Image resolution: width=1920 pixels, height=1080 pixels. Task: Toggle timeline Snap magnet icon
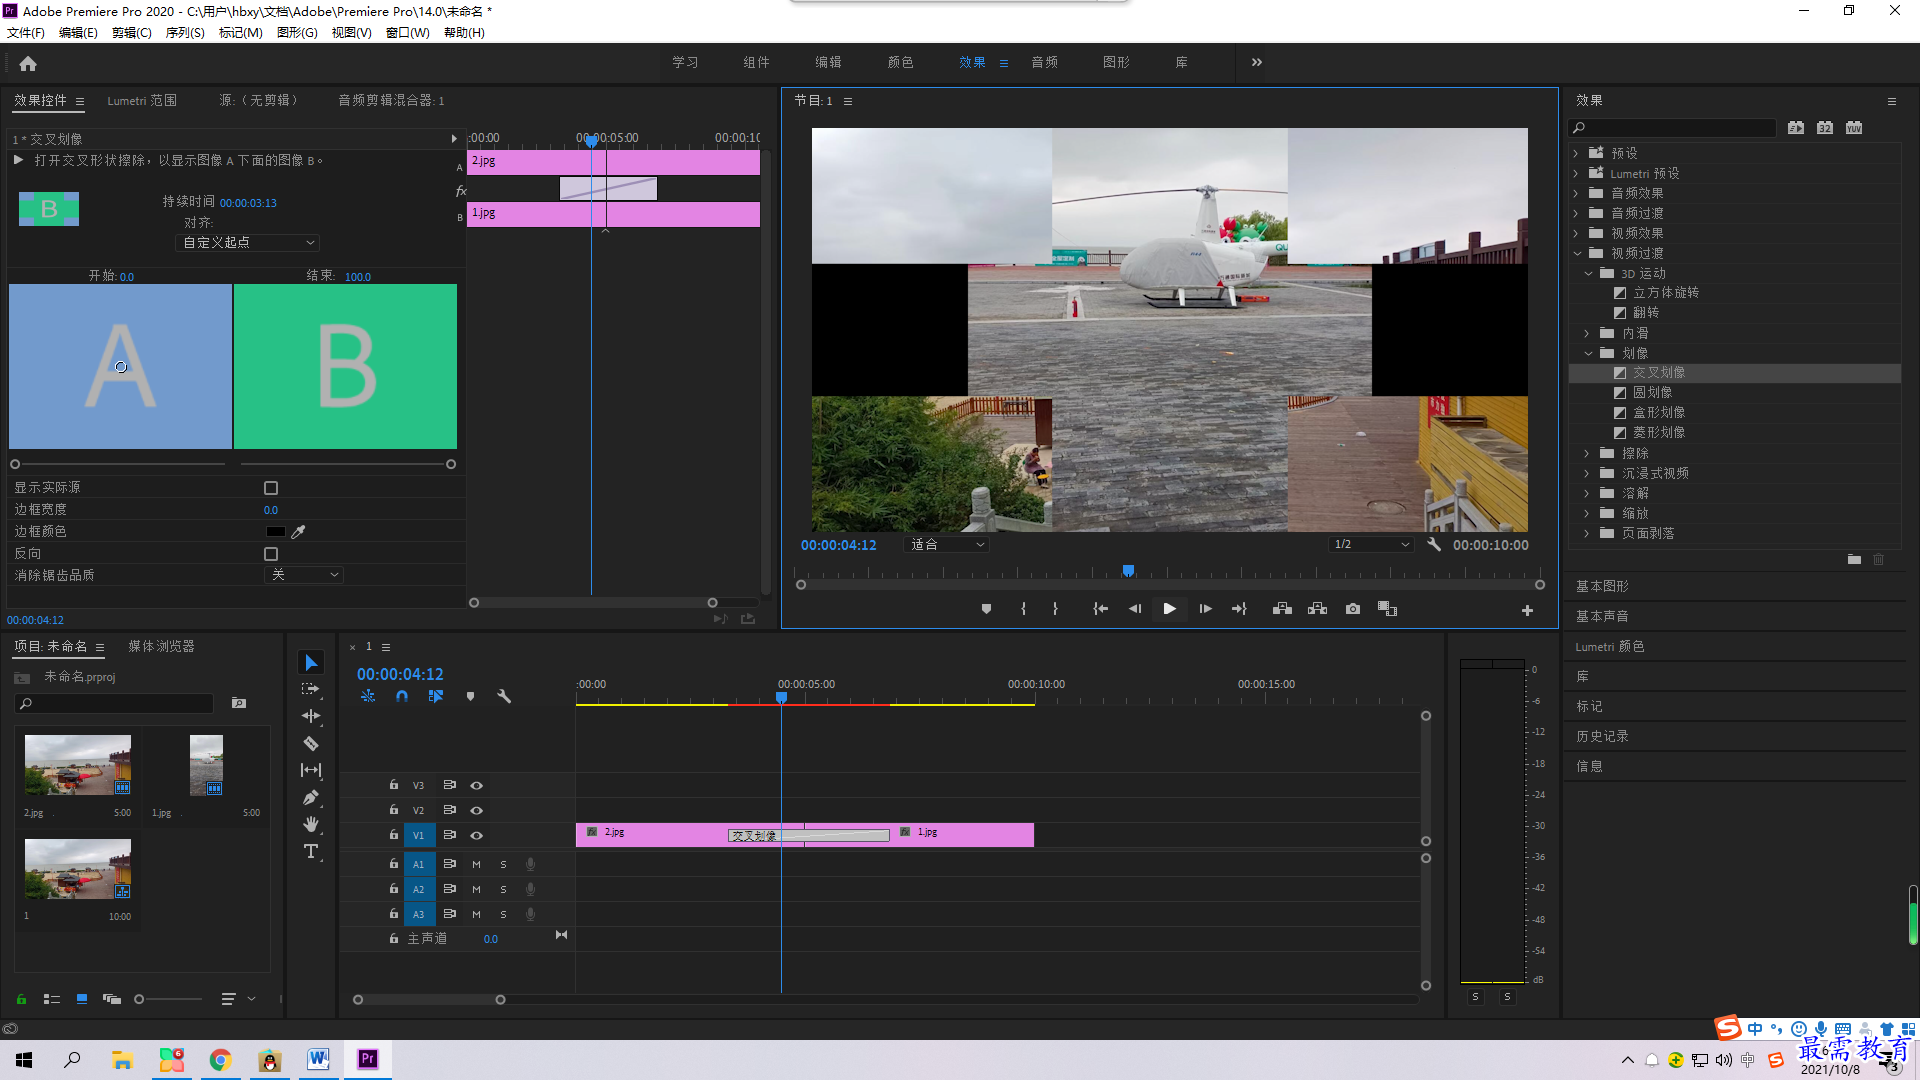click(402, 696)
